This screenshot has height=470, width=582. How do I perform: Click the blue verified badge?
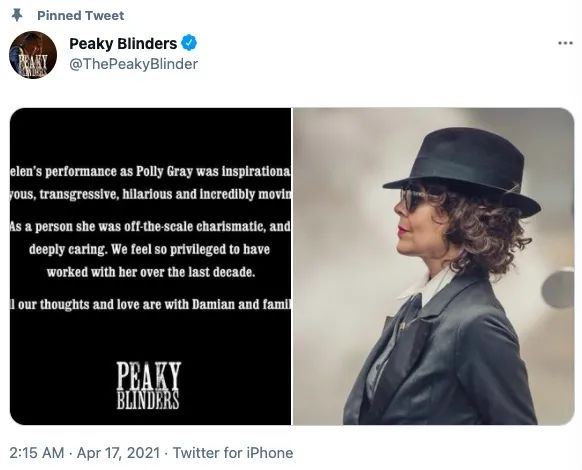click(189, 43)
